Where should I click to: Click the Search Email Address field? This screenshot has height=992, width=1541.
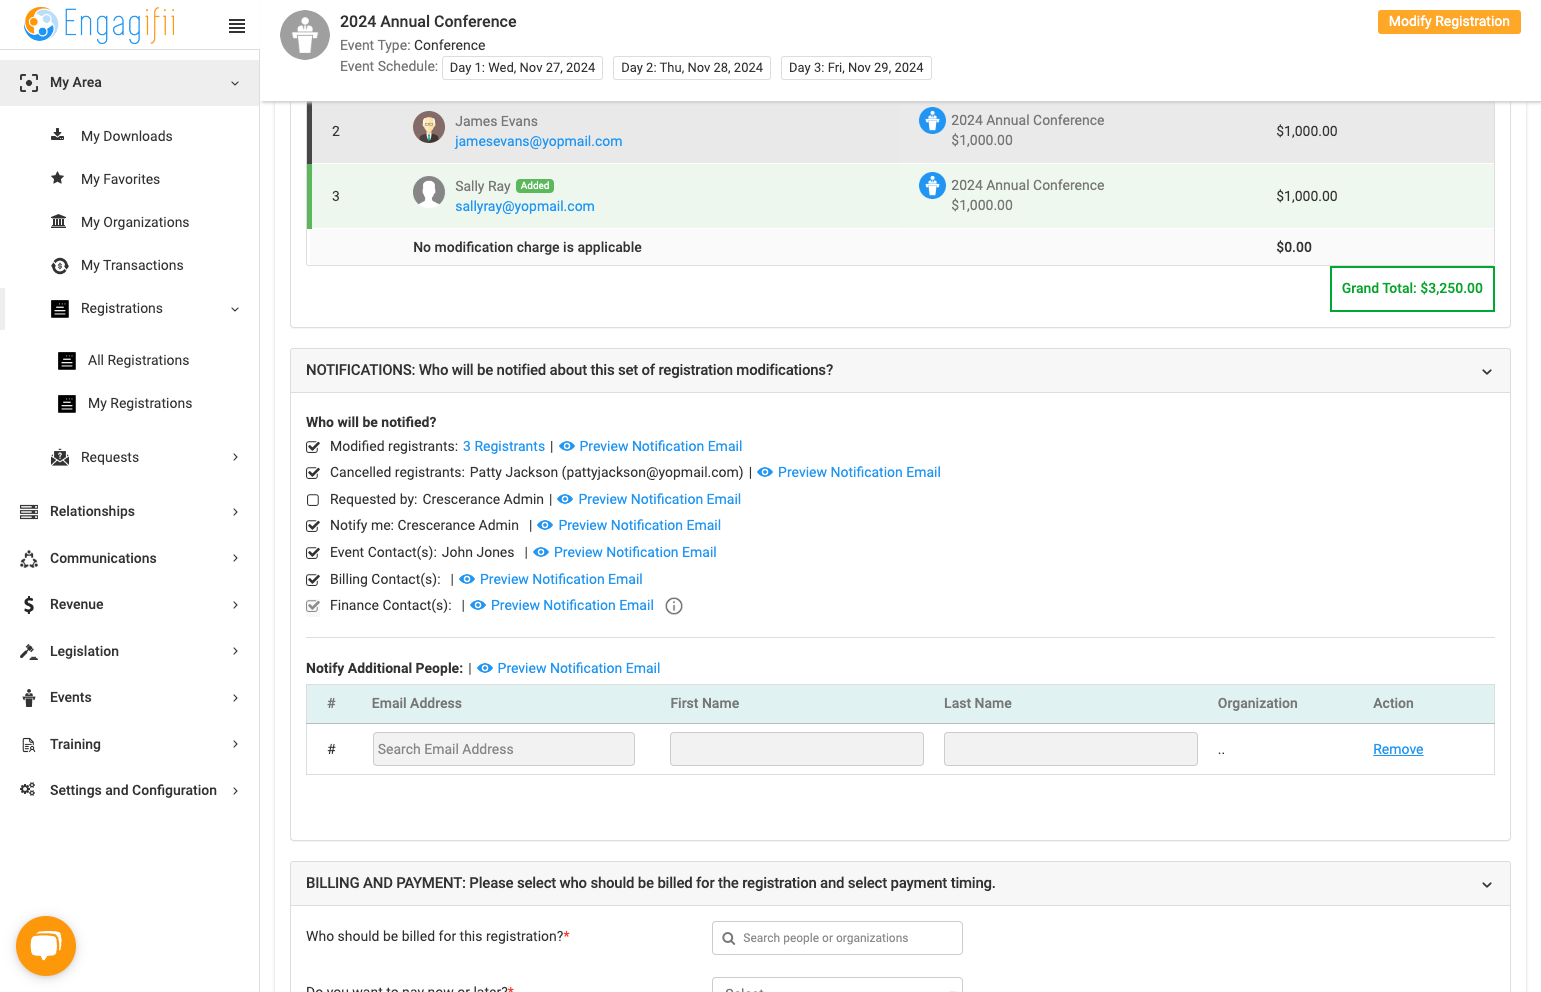[x=504, y=749]
